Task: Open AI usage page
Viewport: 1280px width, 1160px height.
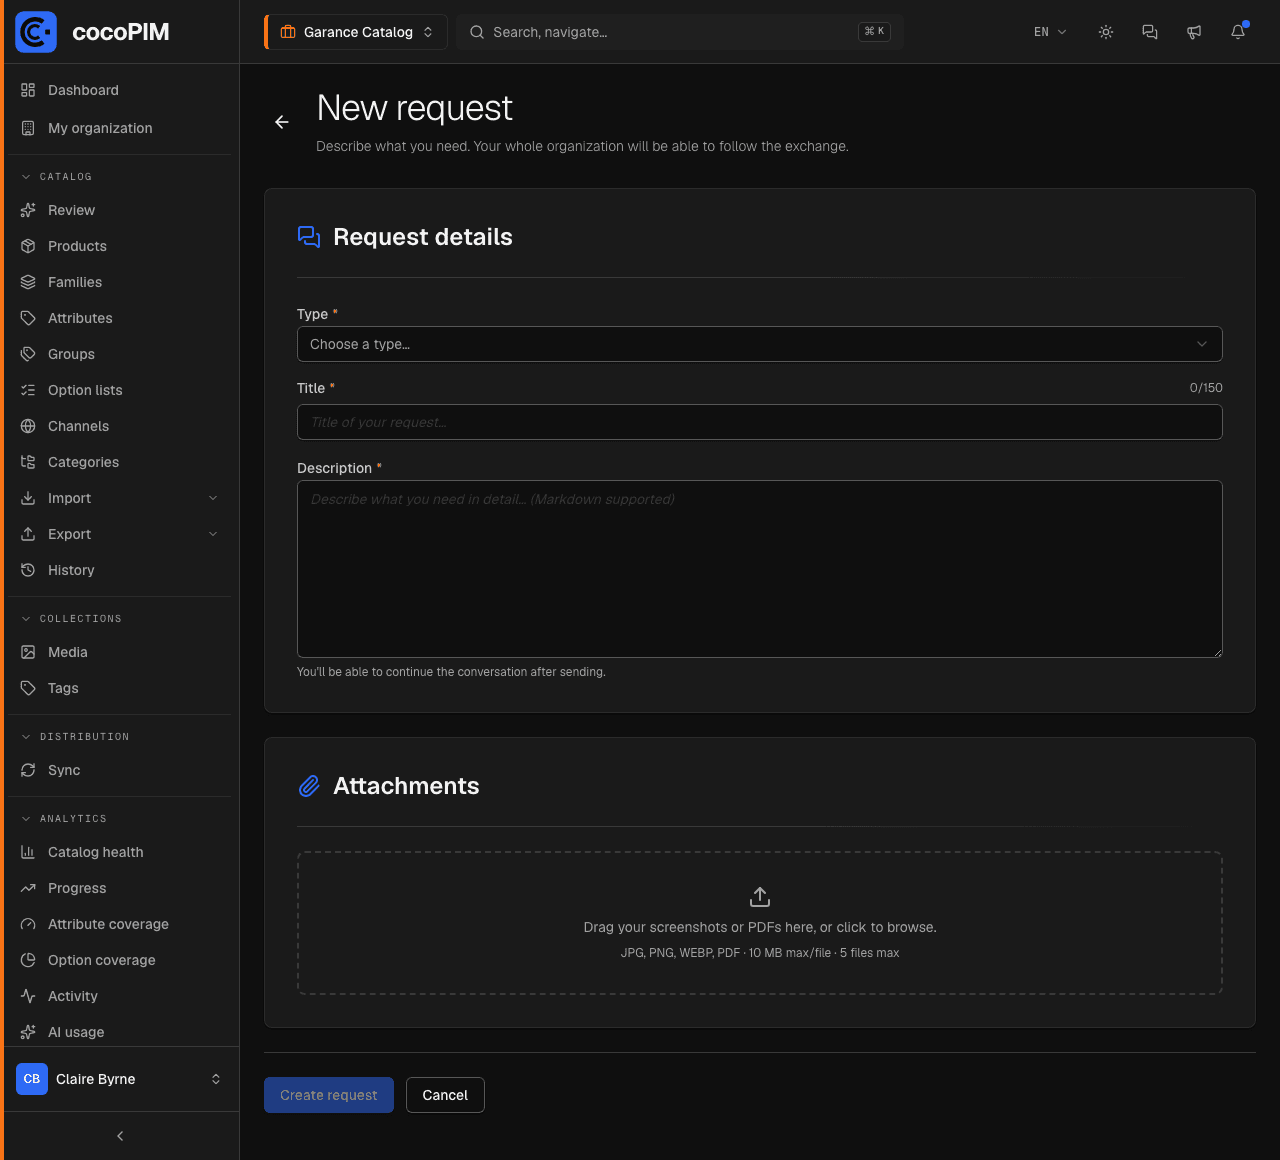Action: click(119, 1032)
